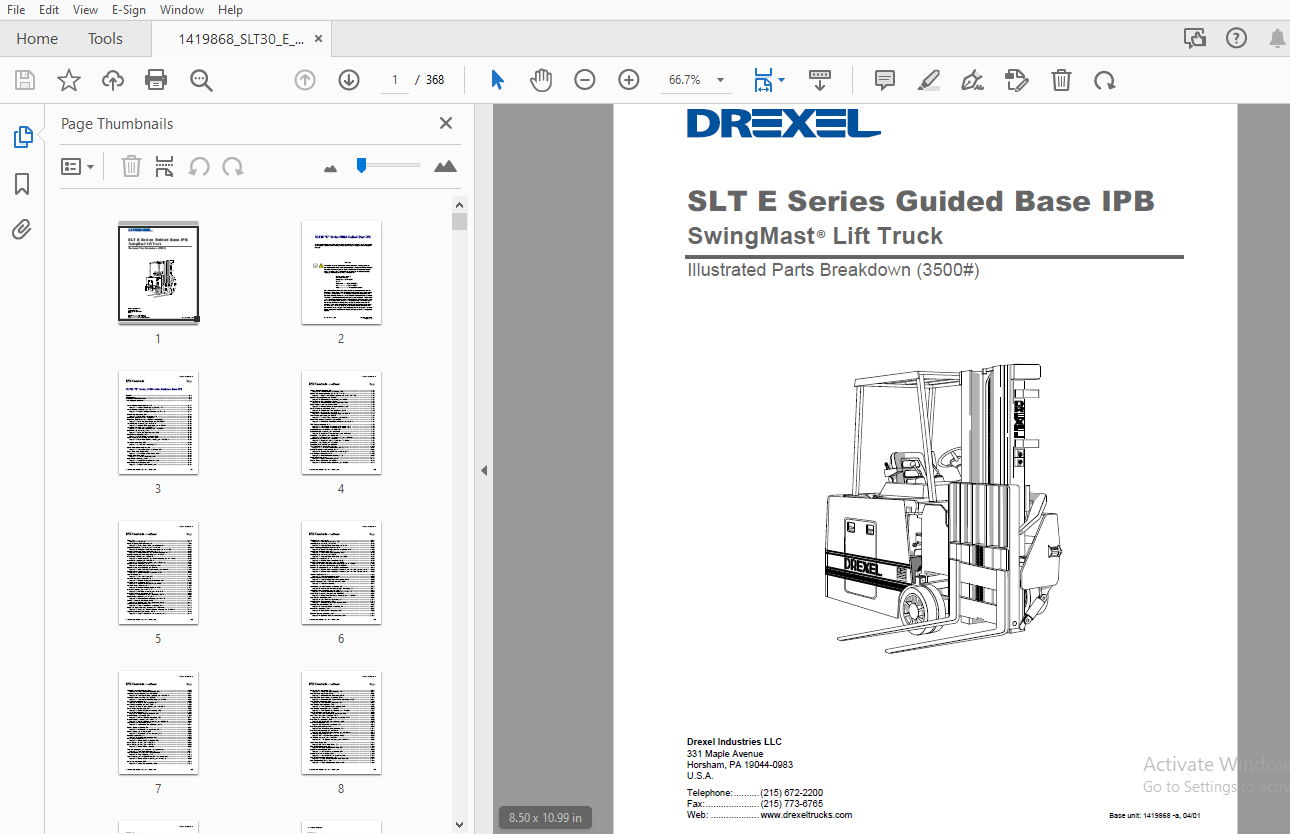Open the Sign document pen tool

coord(972,80)
